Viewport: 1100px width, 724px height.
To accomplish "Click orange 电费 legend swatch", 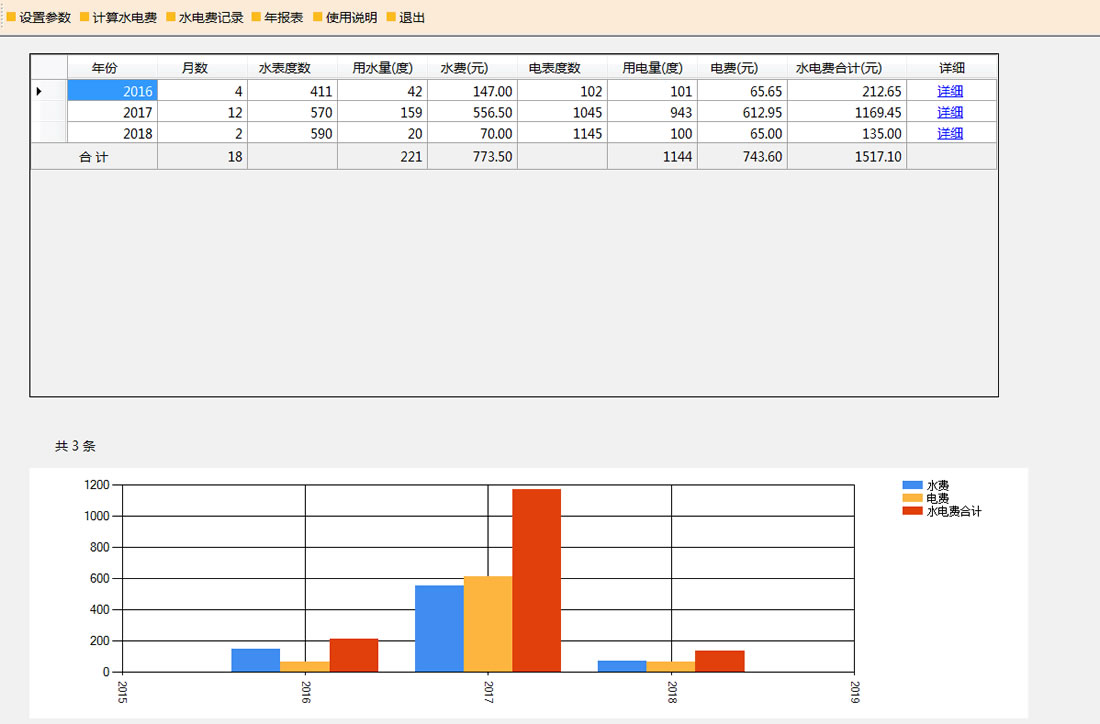I will (912, 498).
